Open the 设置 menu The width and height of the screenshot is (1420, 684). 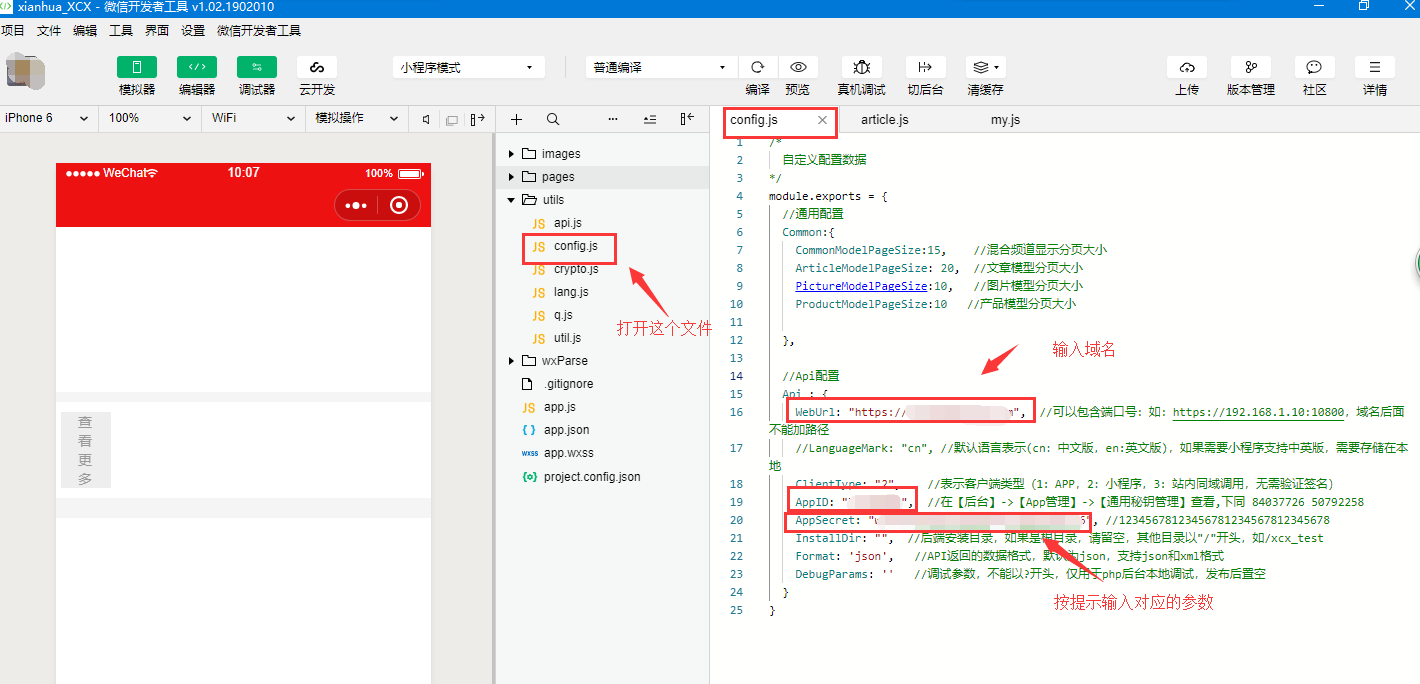(193, 31)
